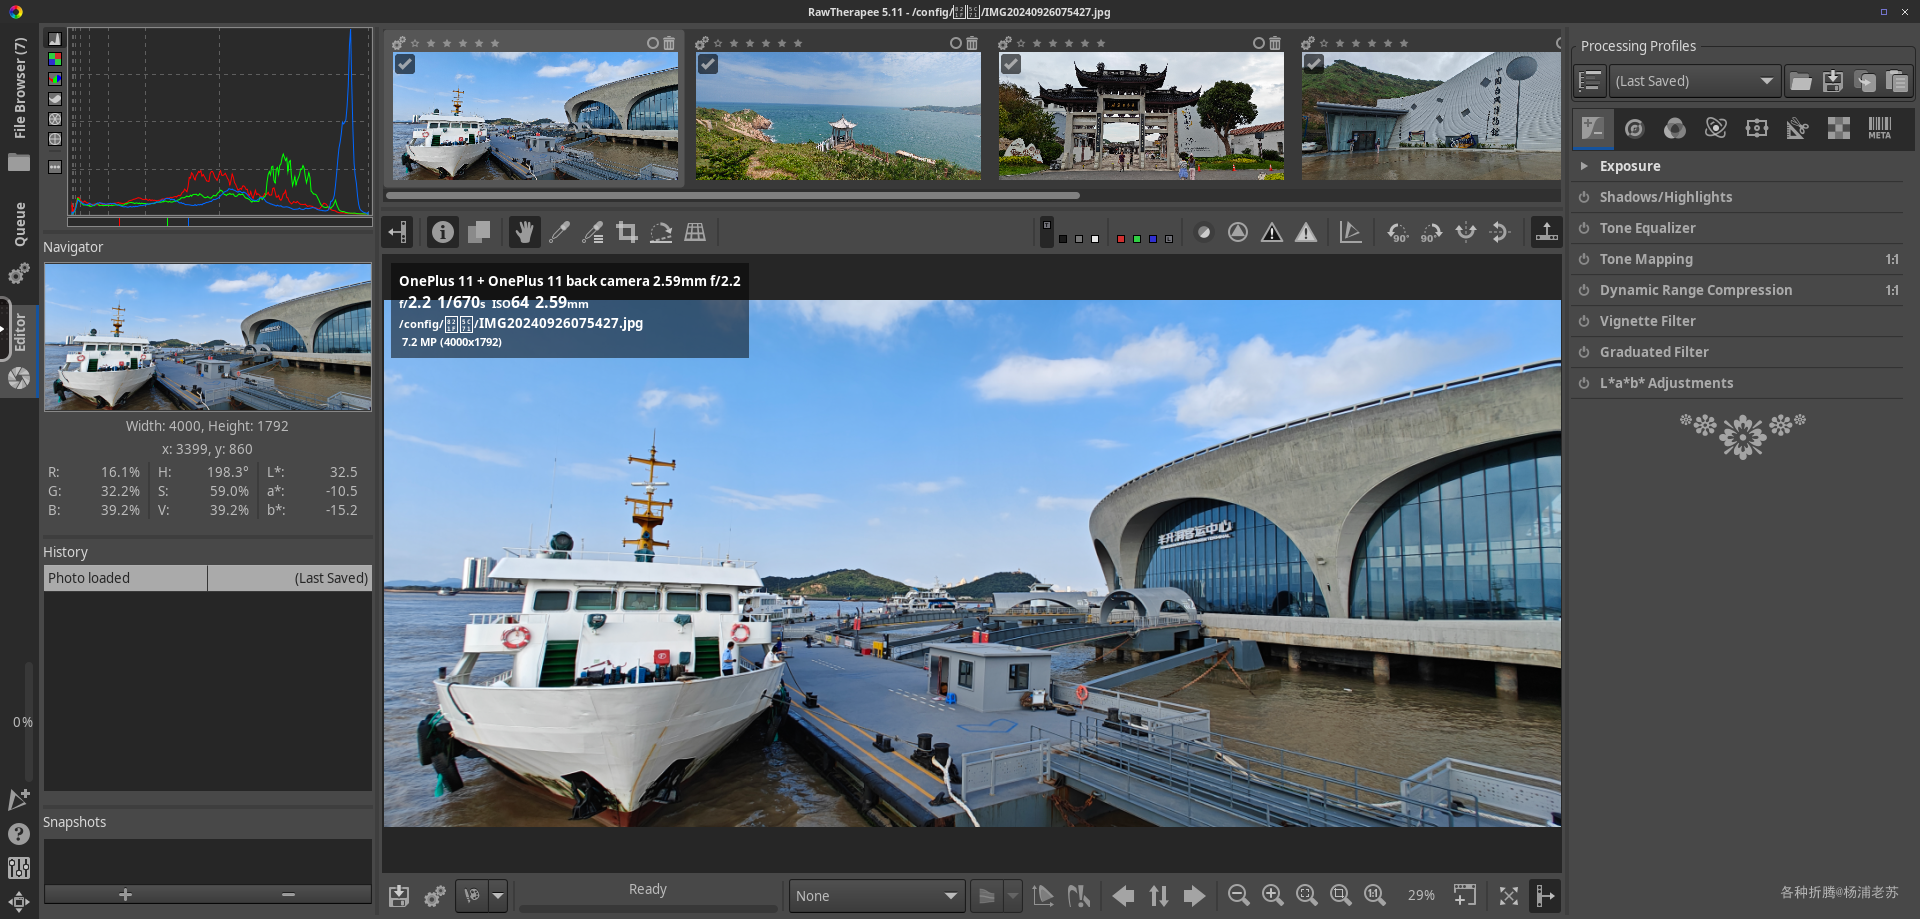Click the zoom in magnifier icon
Image resolution: width=1920 pixels, height=919 pixels.
click(1272, 895)
